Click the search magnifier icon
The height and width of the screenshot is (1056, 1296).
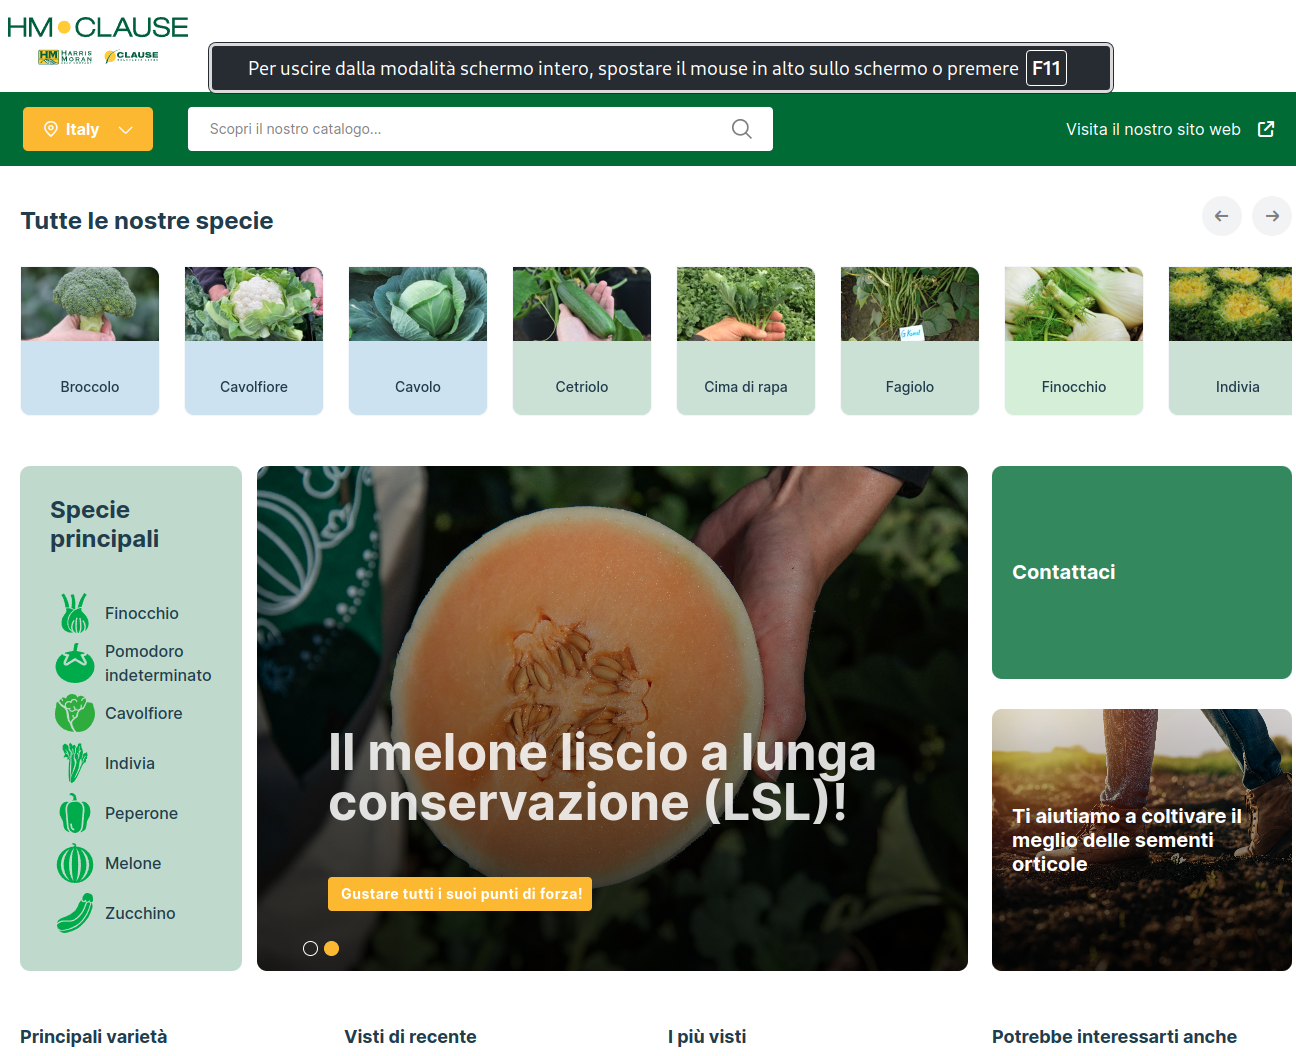point(741,129)
